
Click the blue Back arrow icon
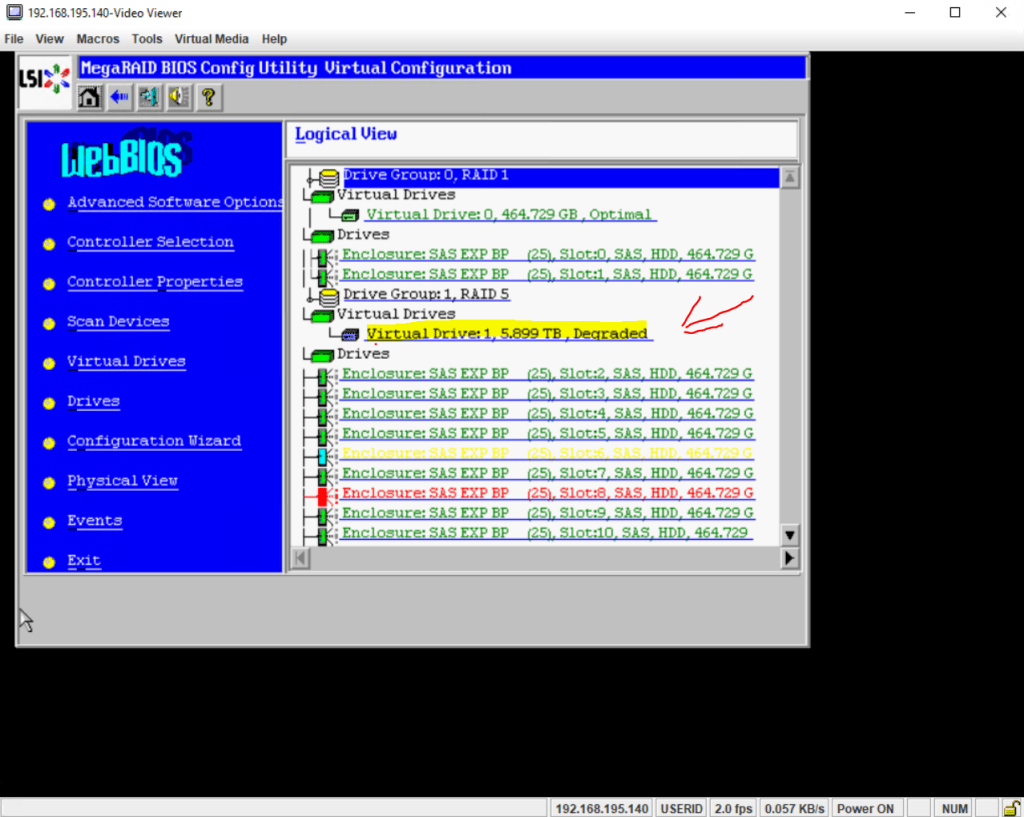tap(120, 97)
